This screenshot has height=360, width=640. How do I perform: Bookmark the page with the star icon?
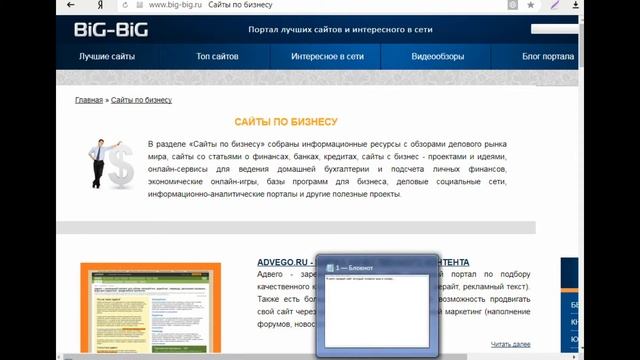click(531, 5)
